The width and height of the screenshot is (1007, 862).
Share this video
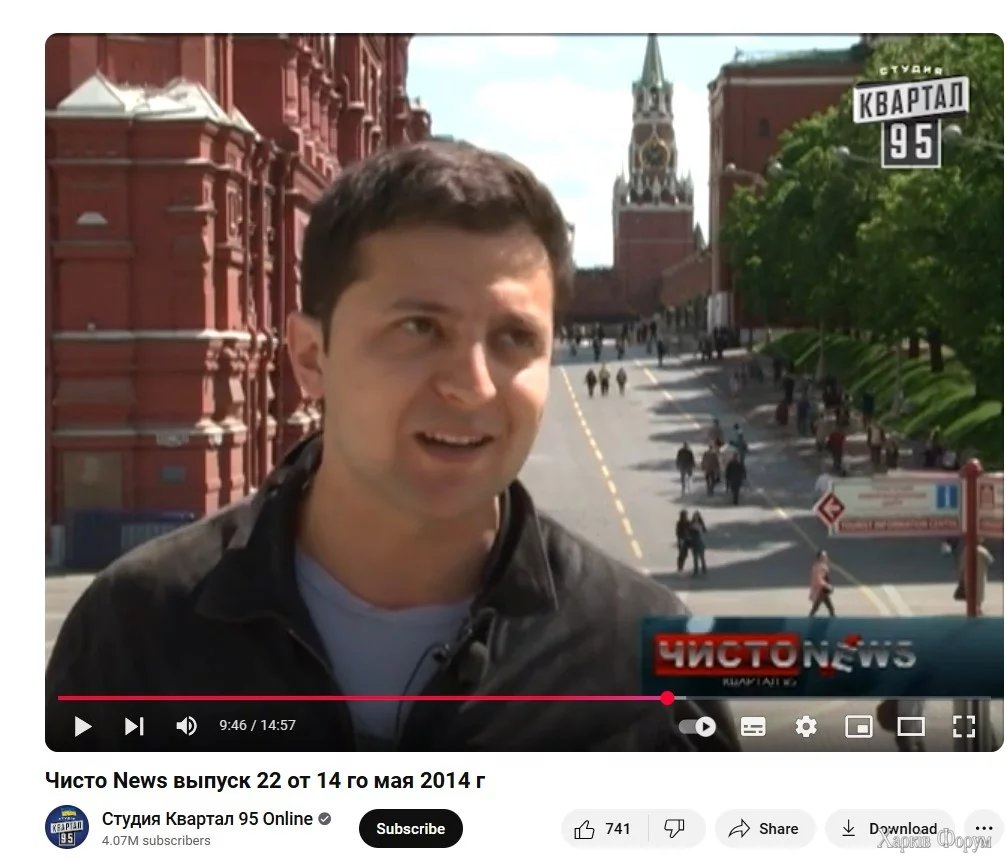(x=764, y=829)
